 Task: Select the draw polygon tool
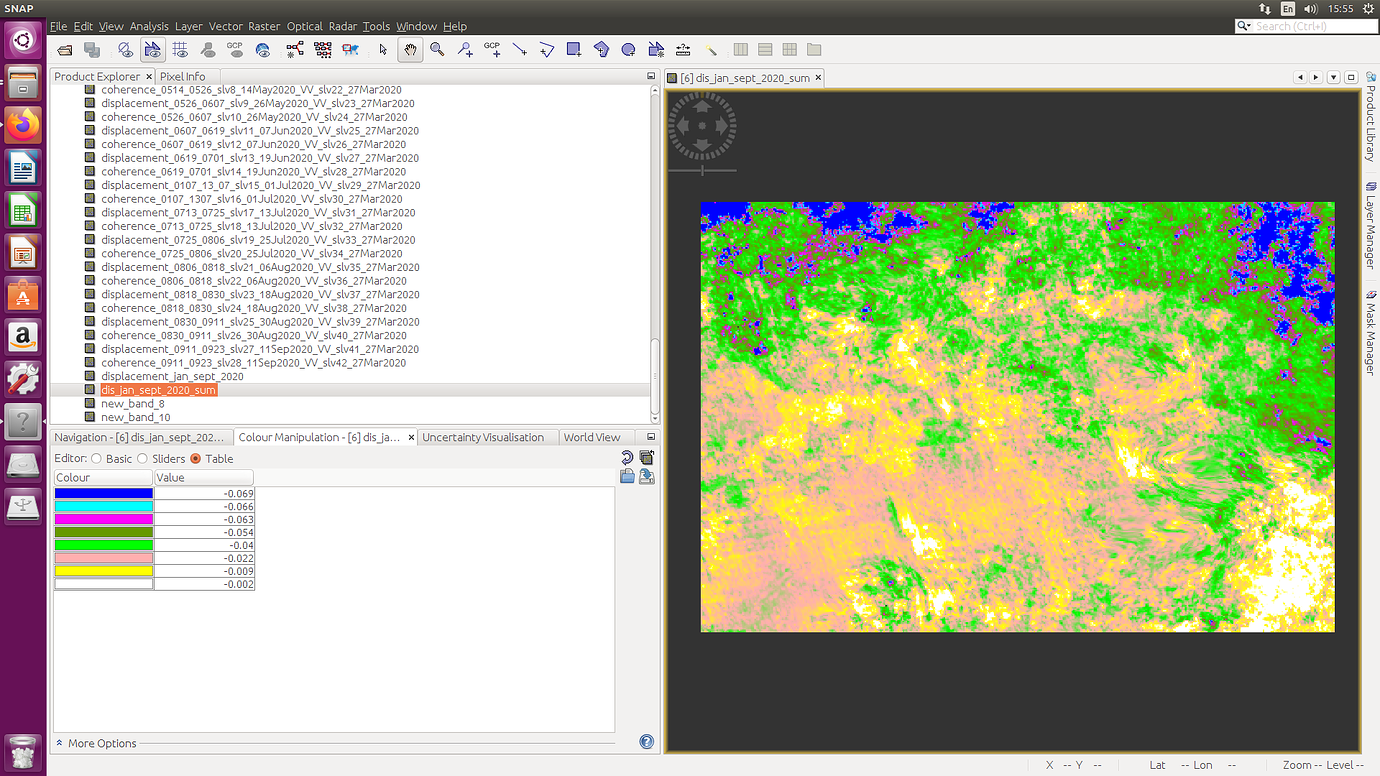point(601,49)
